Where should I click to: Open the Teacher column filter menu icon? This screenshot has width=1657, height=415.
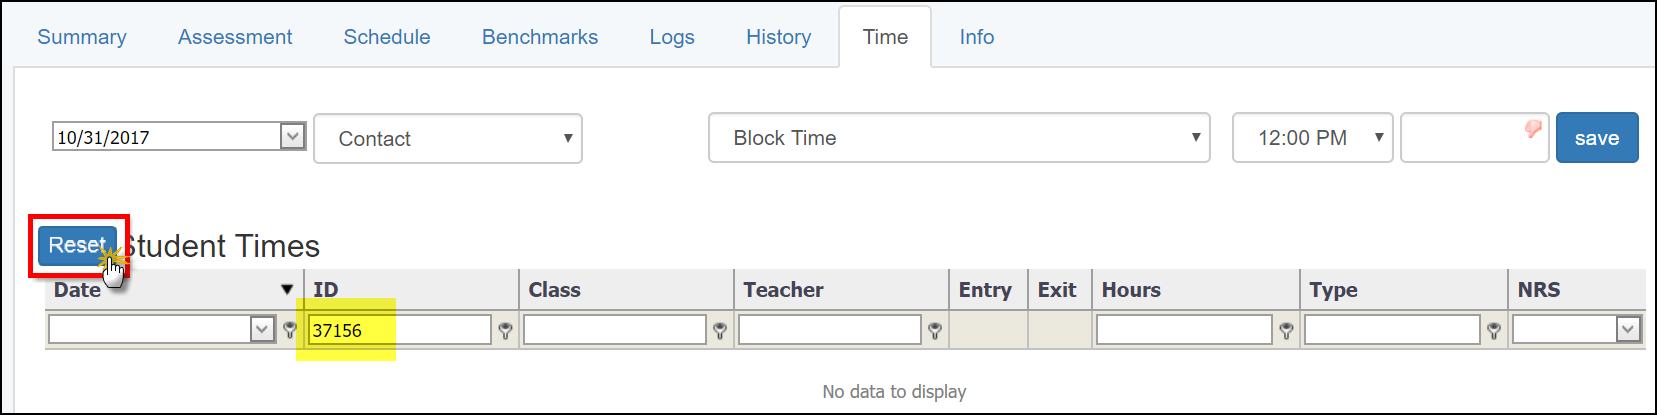[935, 330]
